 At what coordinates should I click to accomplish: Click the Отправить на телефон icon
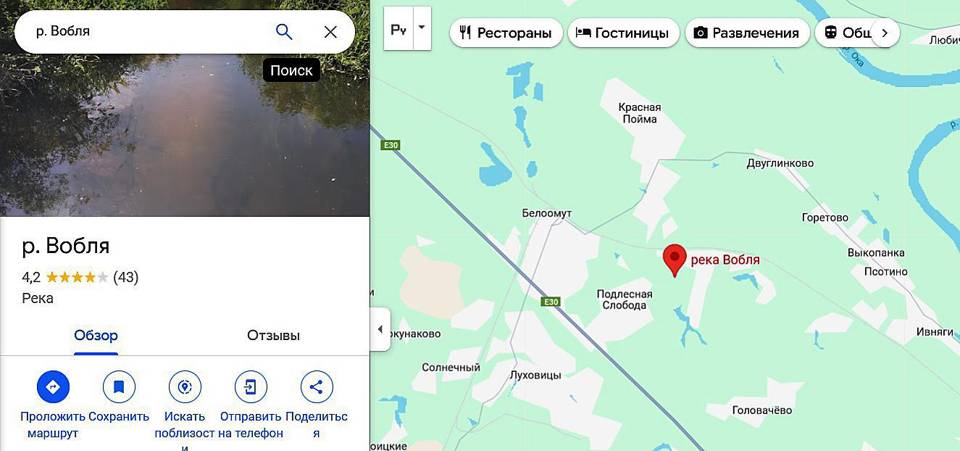pyautogui.click(x=251, y=387)
